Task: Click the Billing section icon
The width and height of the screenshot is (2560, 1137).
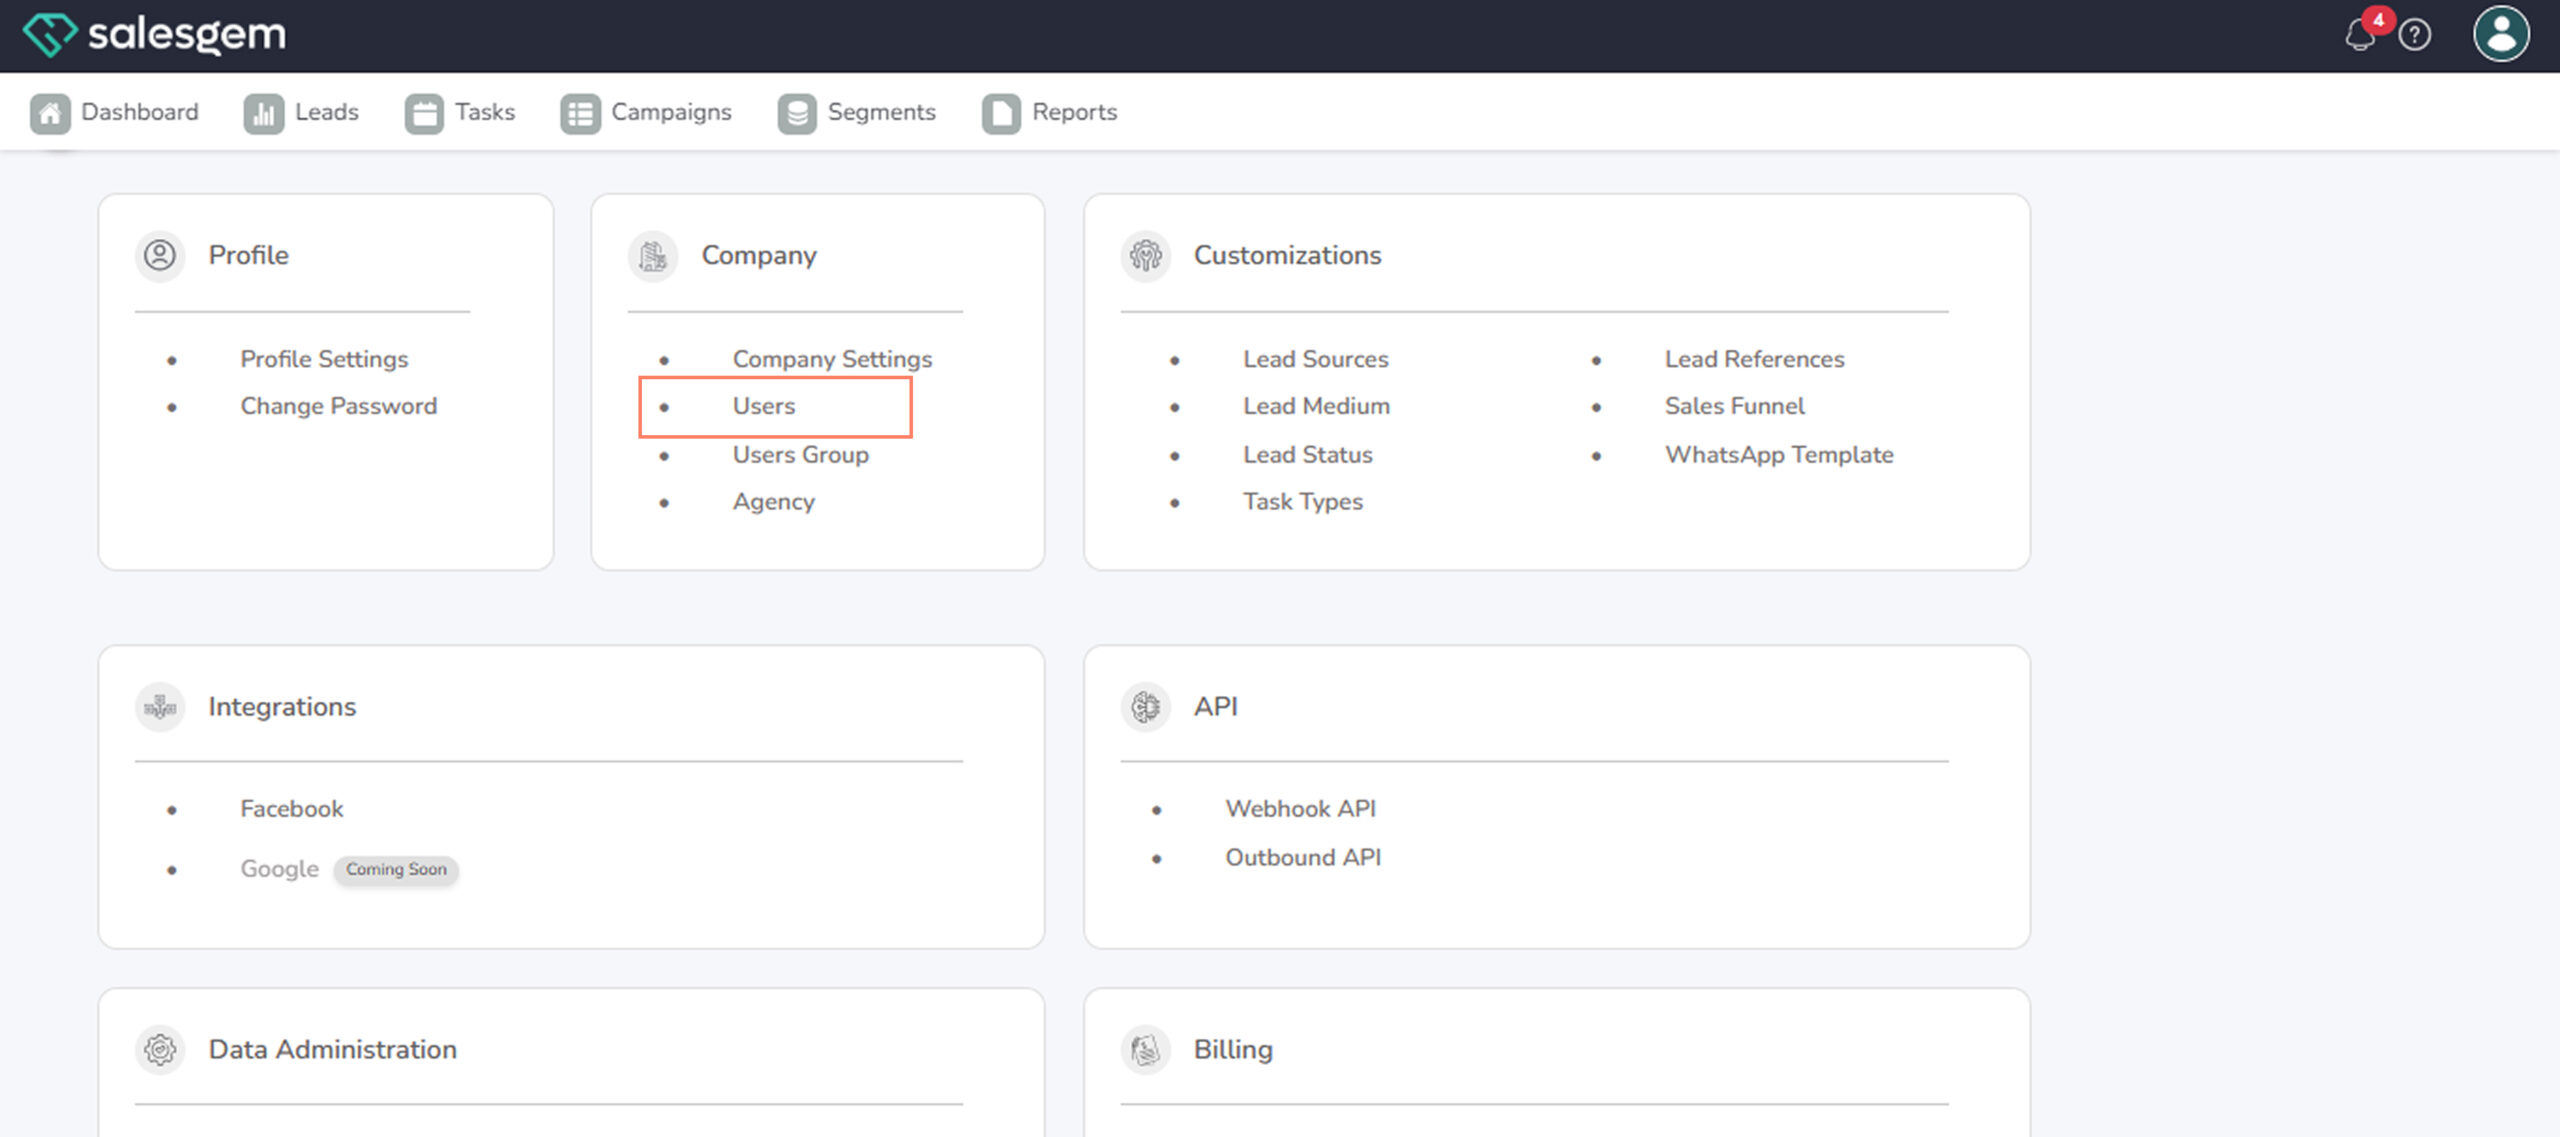Action: pos(1145,1050)
